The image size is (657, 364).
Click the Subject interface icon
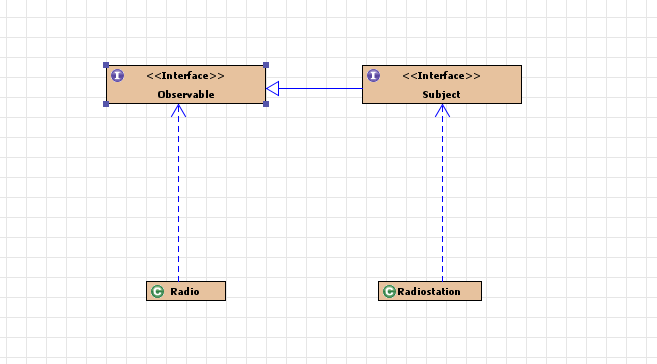(373, 76)
